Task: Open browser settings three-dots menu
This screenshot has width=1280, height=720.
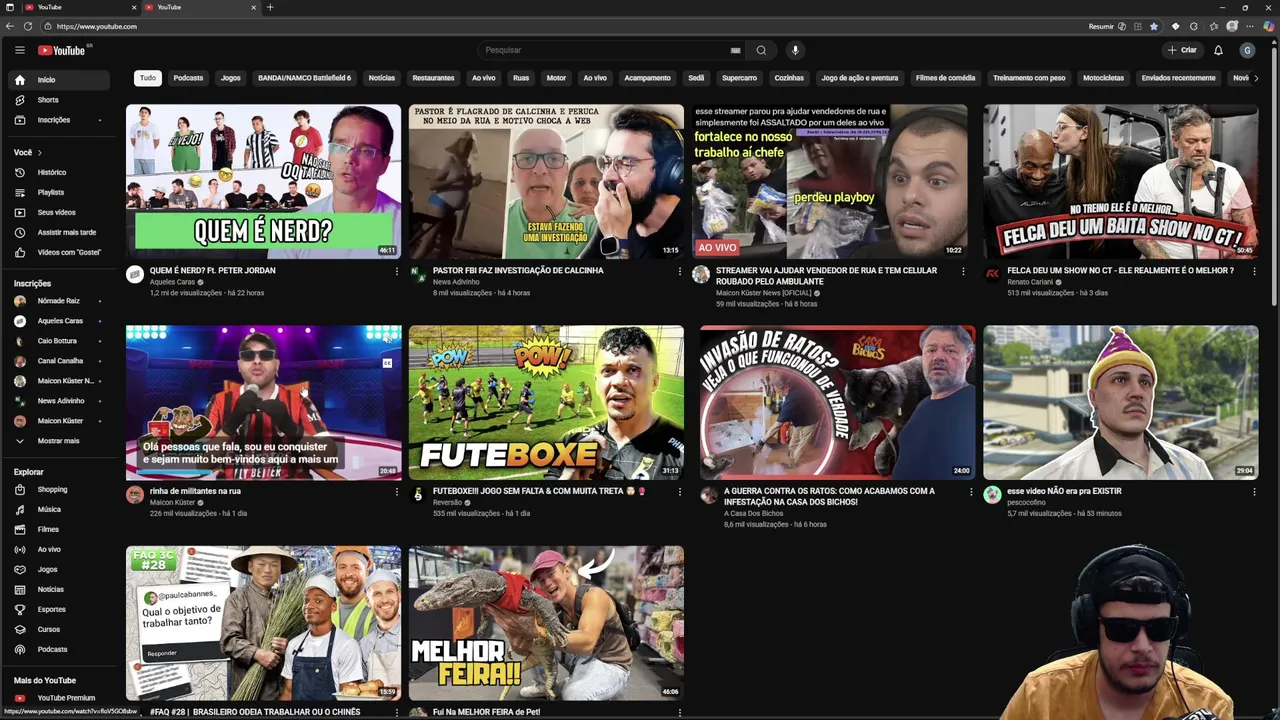Action: [1251, 26]
